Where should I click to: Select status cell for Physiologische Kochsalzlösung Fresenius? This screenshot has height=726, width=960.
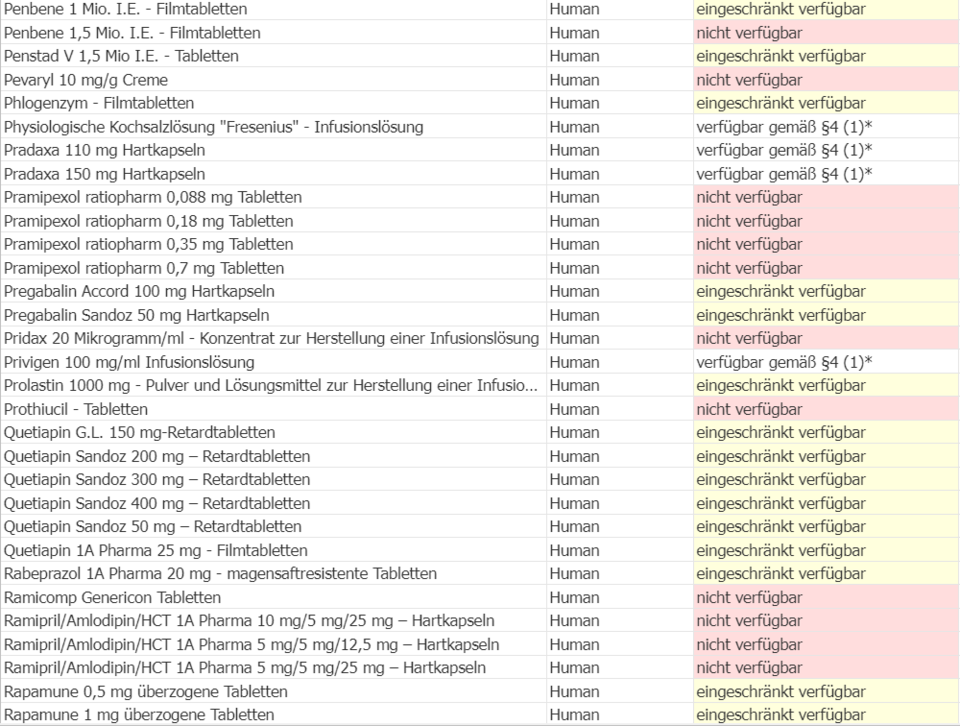784,127
